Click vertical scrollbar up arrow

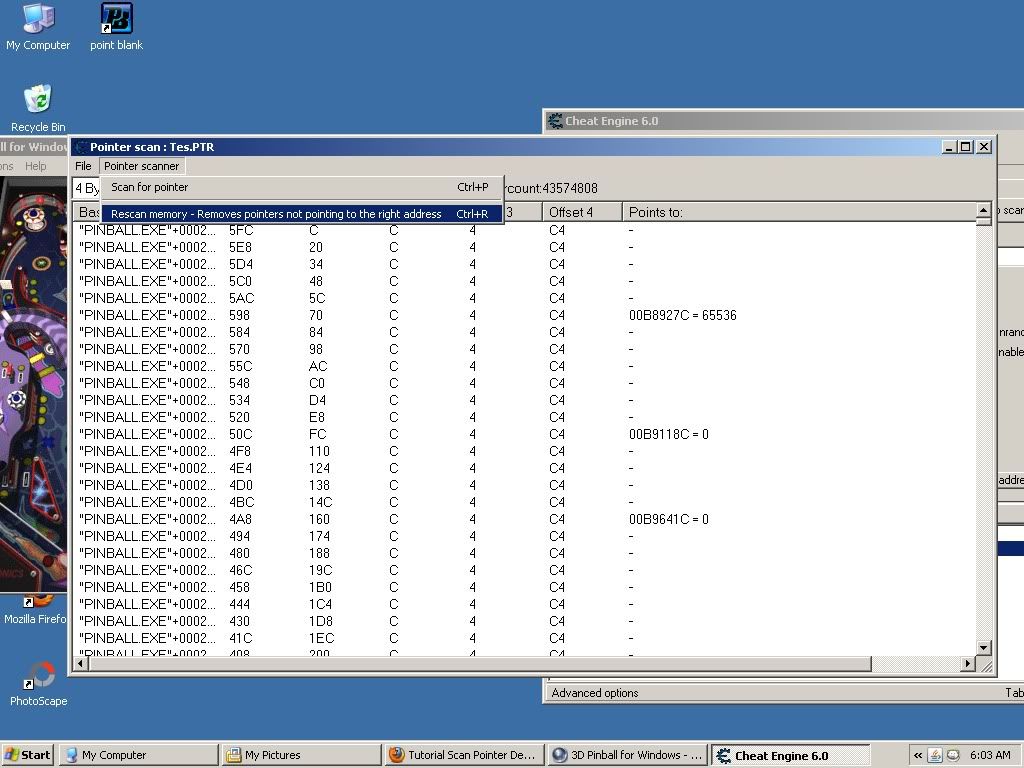[984, 210]
